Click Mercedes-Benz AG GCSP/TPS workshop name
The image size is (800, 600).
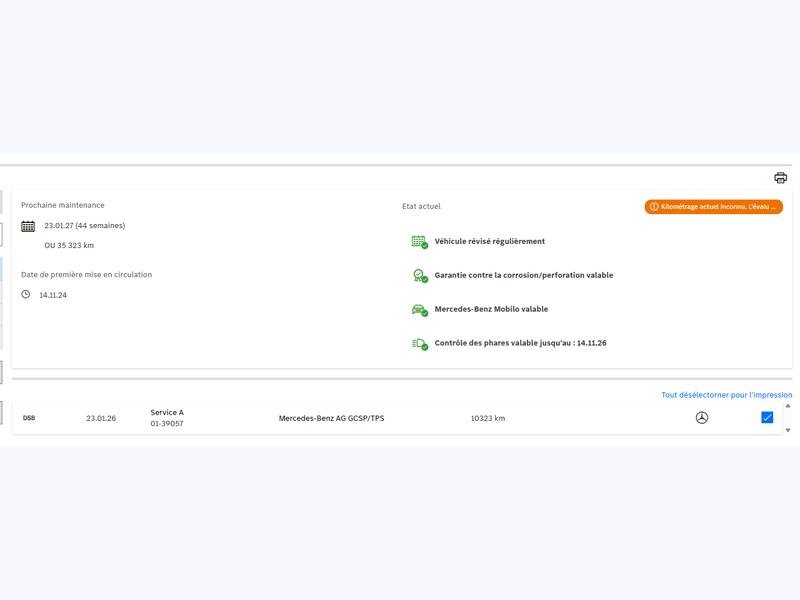coord(331,418)
